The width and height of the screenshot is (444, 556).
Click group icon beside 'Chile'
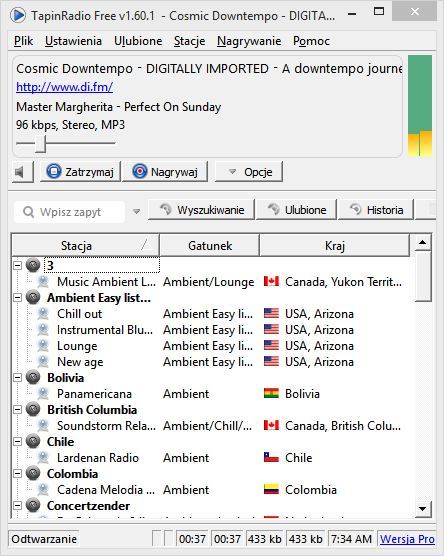pyautogui.click(x=33, y=441)
